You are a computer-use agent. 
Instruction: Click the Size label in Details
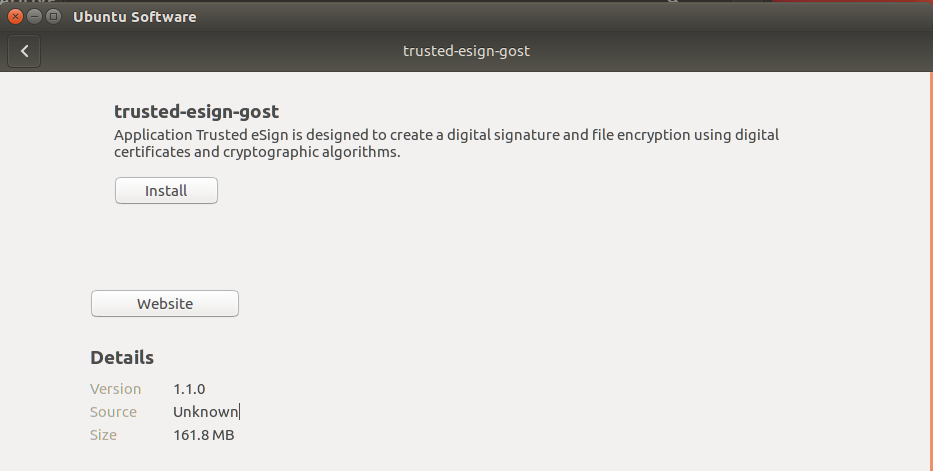(x=104, y=435)
